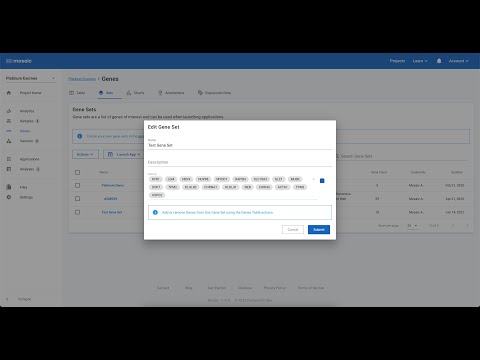Go to Project Home via house icon
Screen dimensions: 480x360
click(9, 93)
